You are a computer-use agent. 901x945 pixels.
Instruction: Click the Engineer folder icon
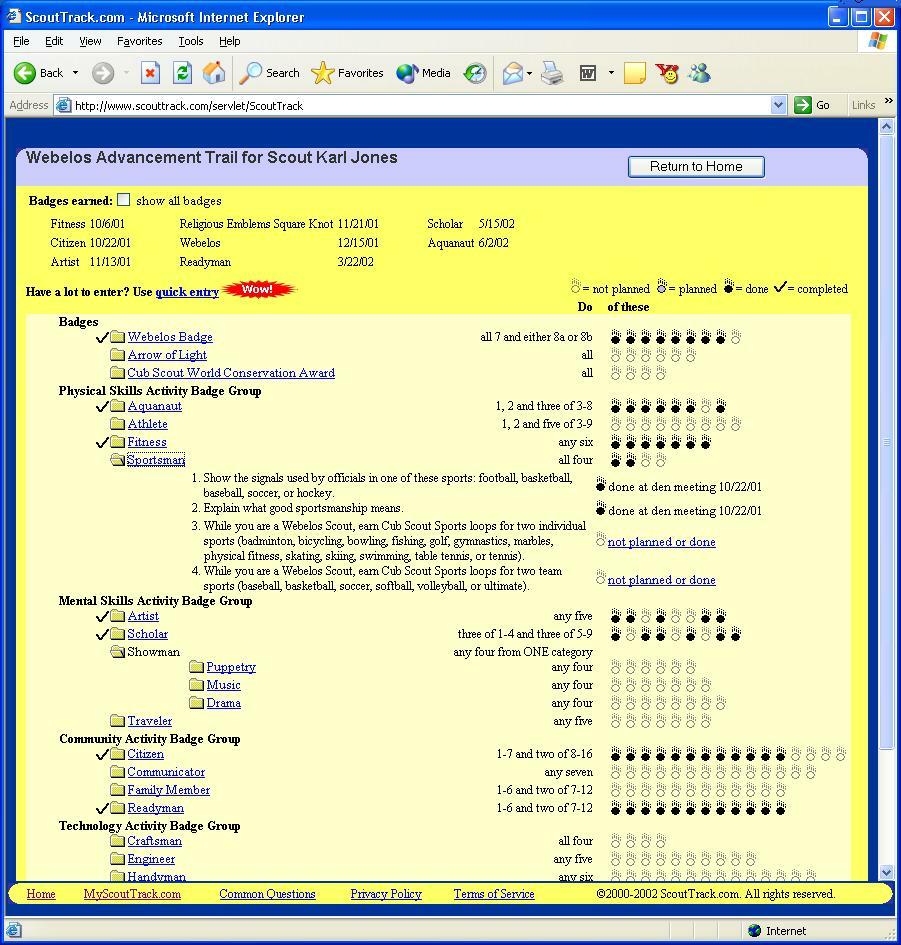coord(118,859)
